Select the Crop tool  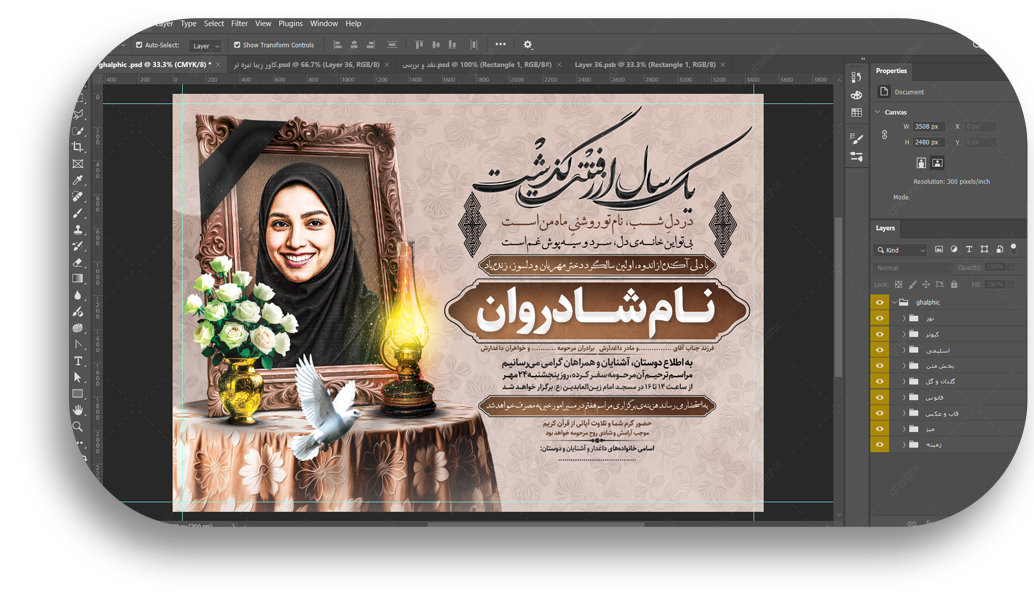pyautogui.click(x=78, y=147)
